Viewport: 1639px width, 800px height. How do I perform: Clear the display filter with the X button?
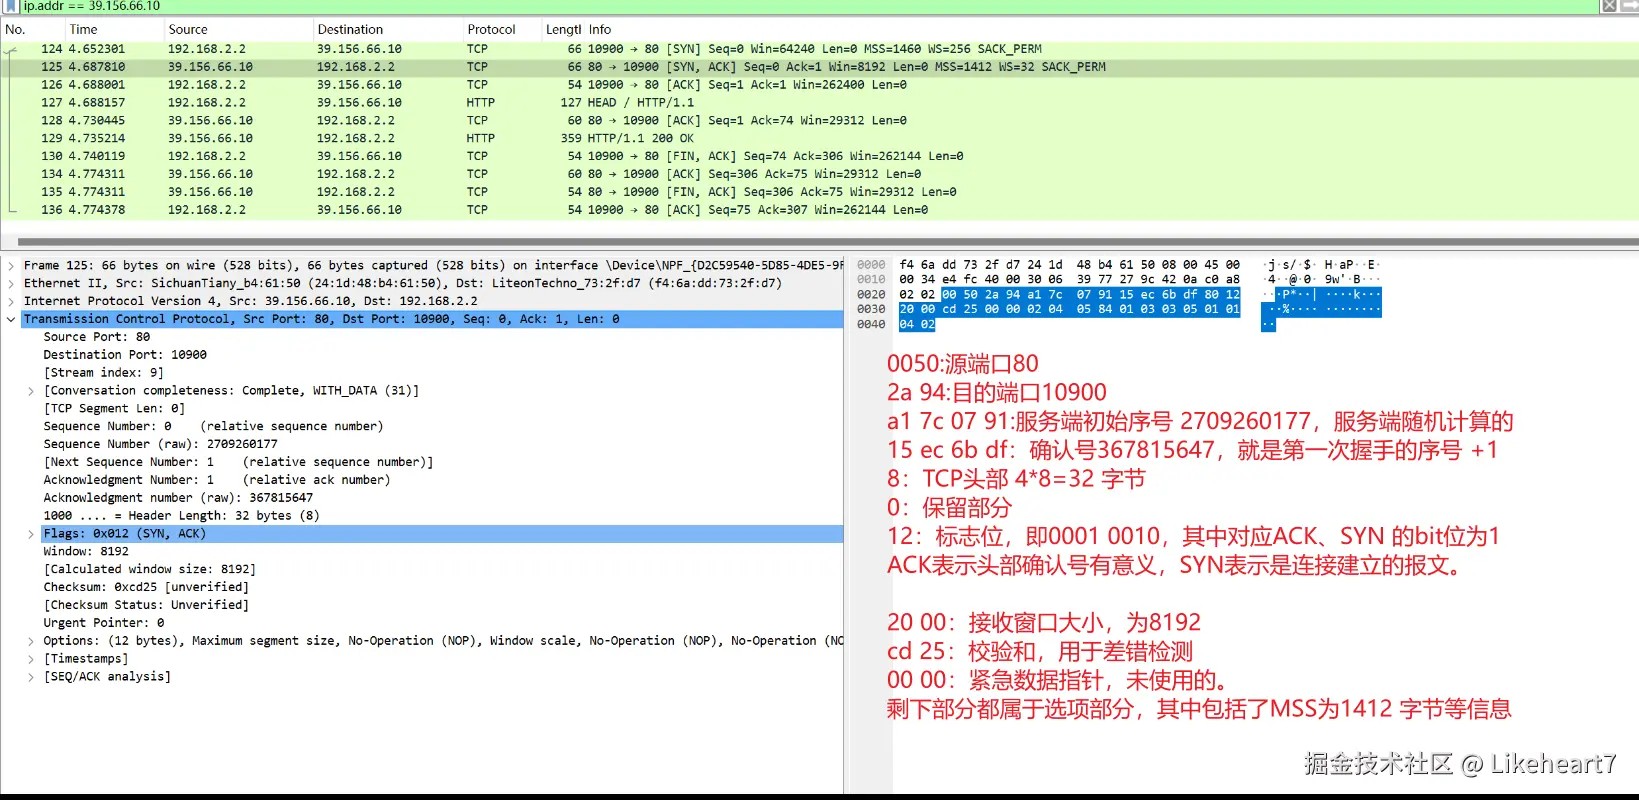[1609, 6]
